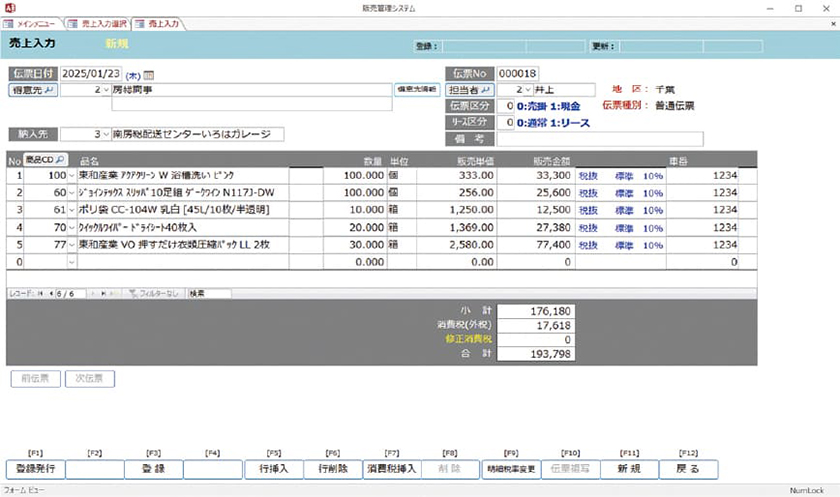Switch to the 売上入力選択 tab
The image size is (840, 497).
click(x=103, y=23)
